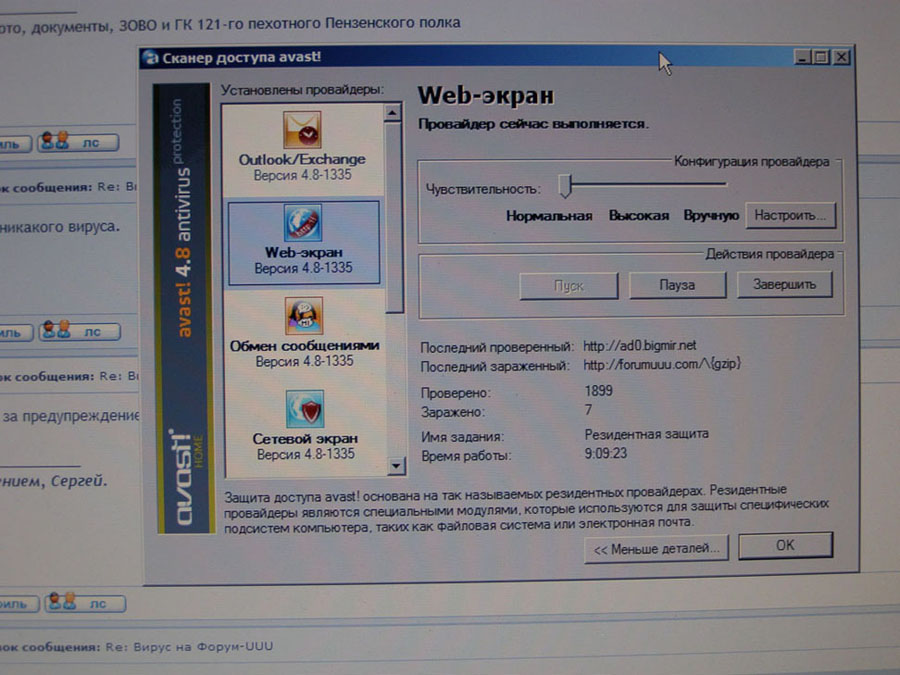Set sensitivity to Нормальная
Image resolution: width=900 pixels, height=675 pixels.
[548, 216]
